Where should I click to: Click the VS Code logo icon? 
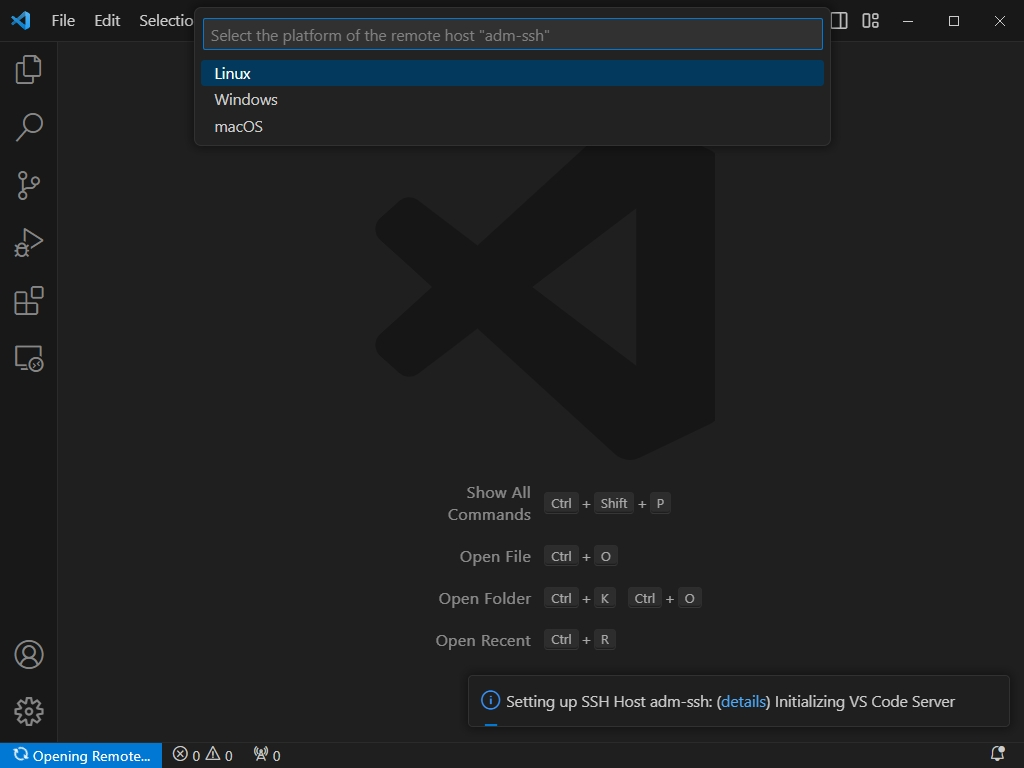pos(21,20)
